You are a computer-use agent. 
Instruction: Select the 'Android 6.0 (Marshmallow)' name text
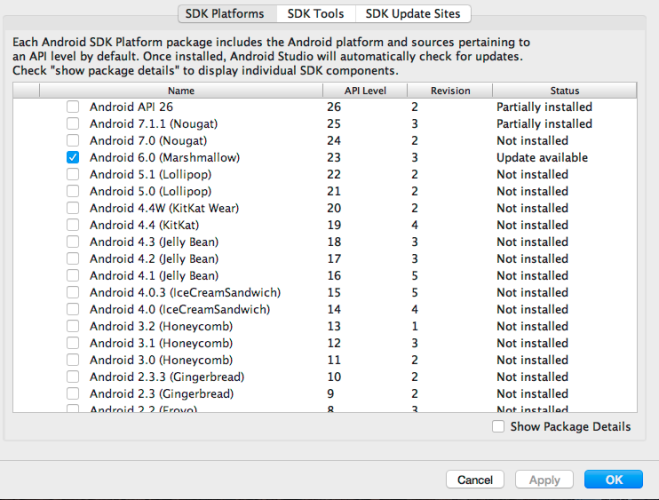164,157
